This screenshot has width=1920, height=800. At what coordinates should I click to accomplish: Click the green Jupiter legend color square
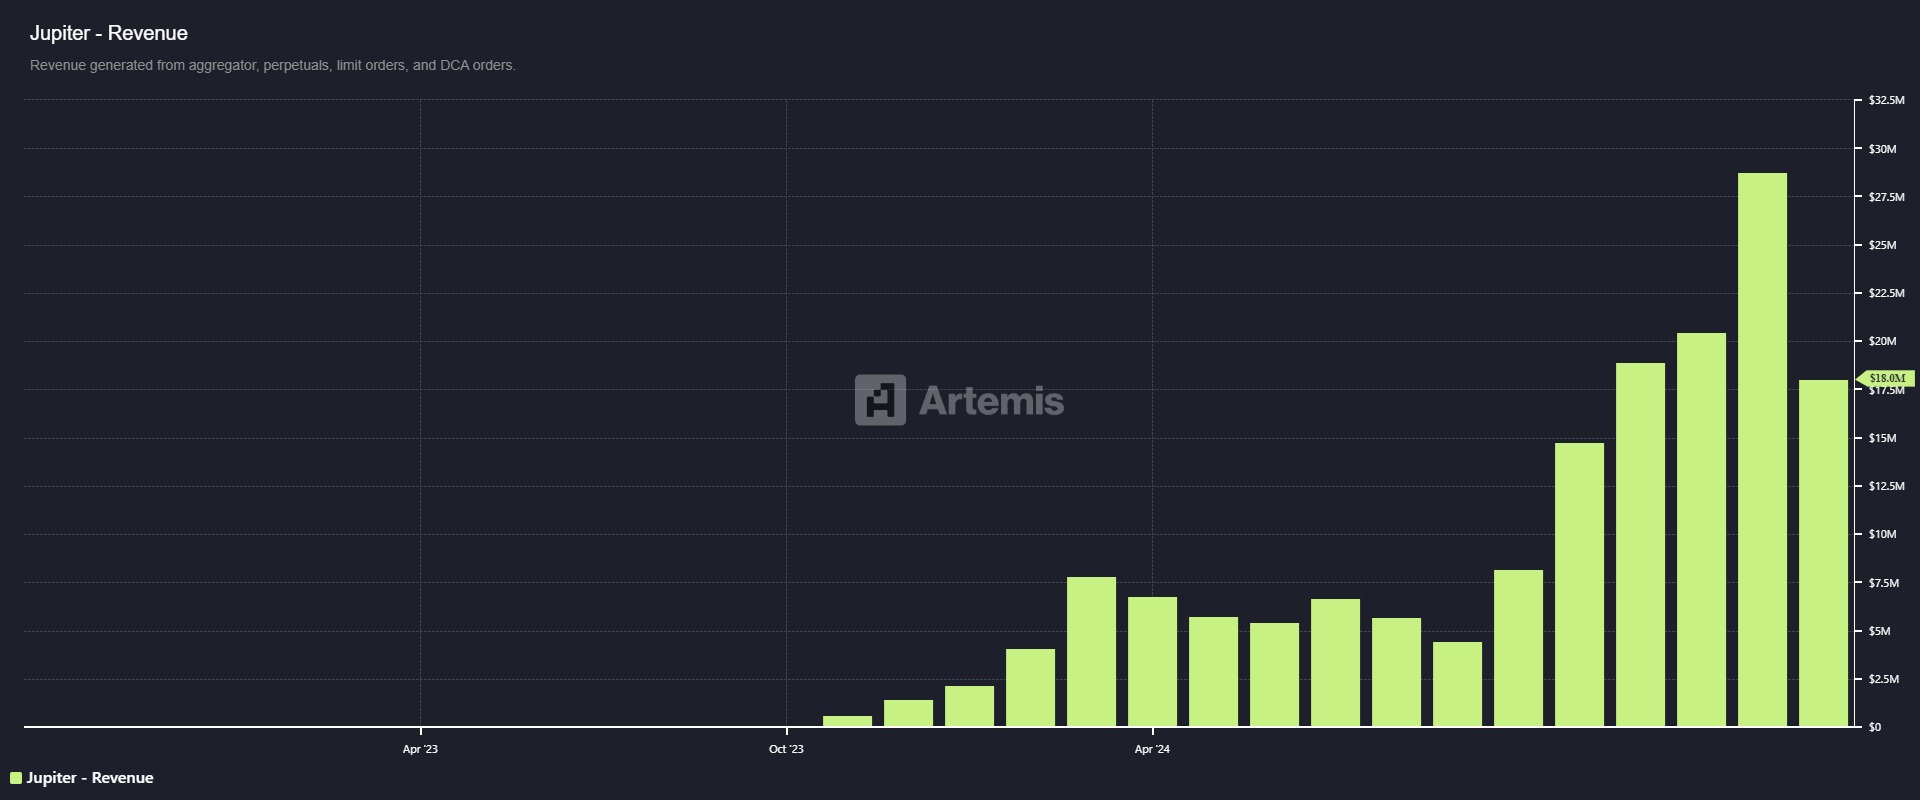tap(15, 778)
